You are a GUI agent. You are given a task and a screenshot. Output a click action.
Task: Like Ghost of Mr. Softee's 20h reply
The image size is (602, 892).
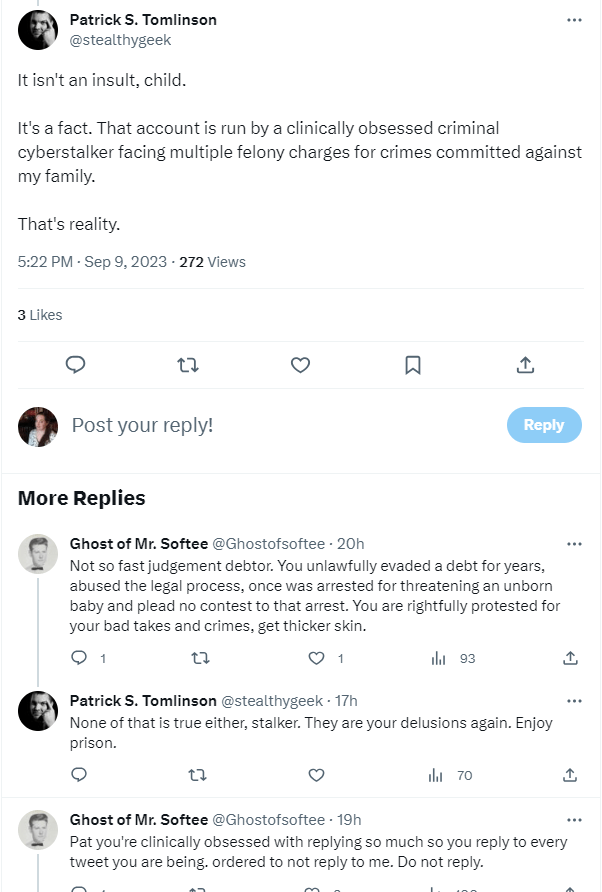(317, 658)
